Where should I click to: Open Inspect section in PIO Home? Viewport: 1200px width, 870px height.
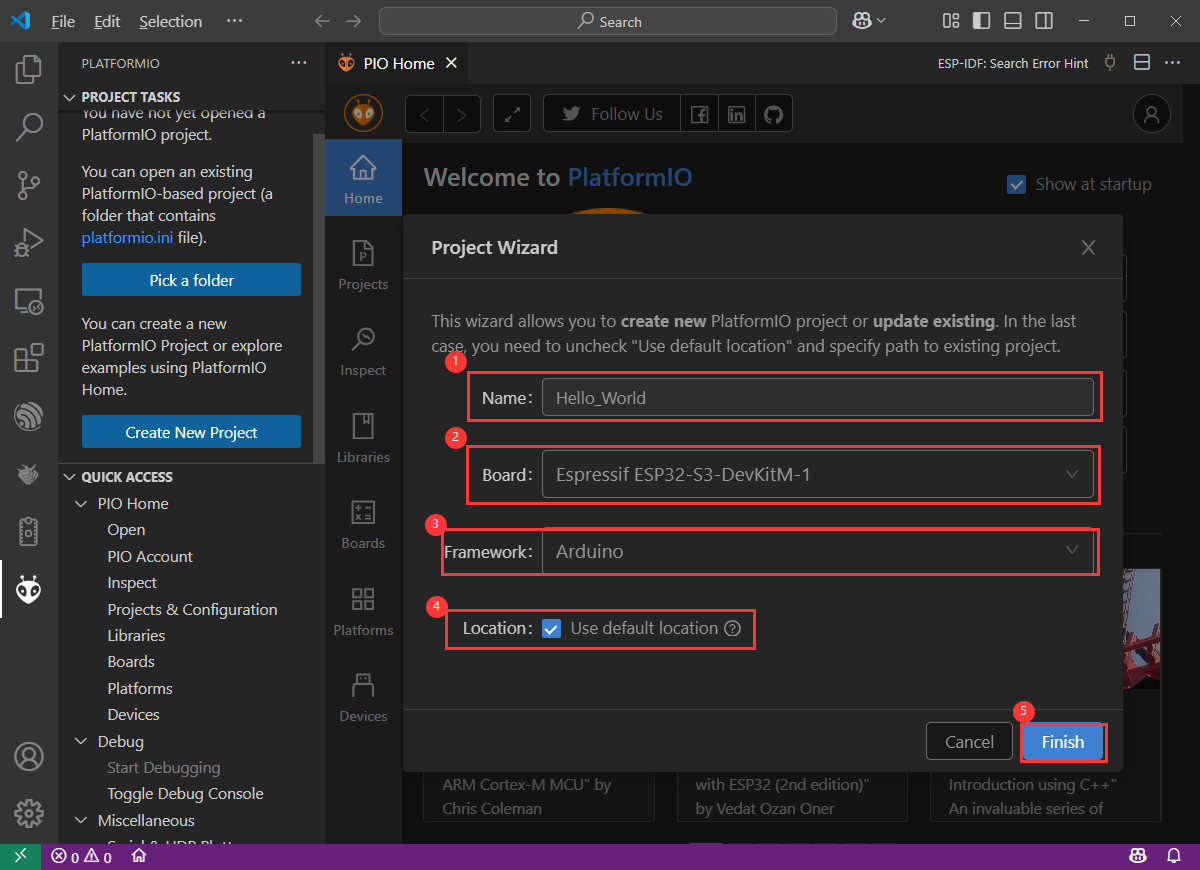point(363,351)
